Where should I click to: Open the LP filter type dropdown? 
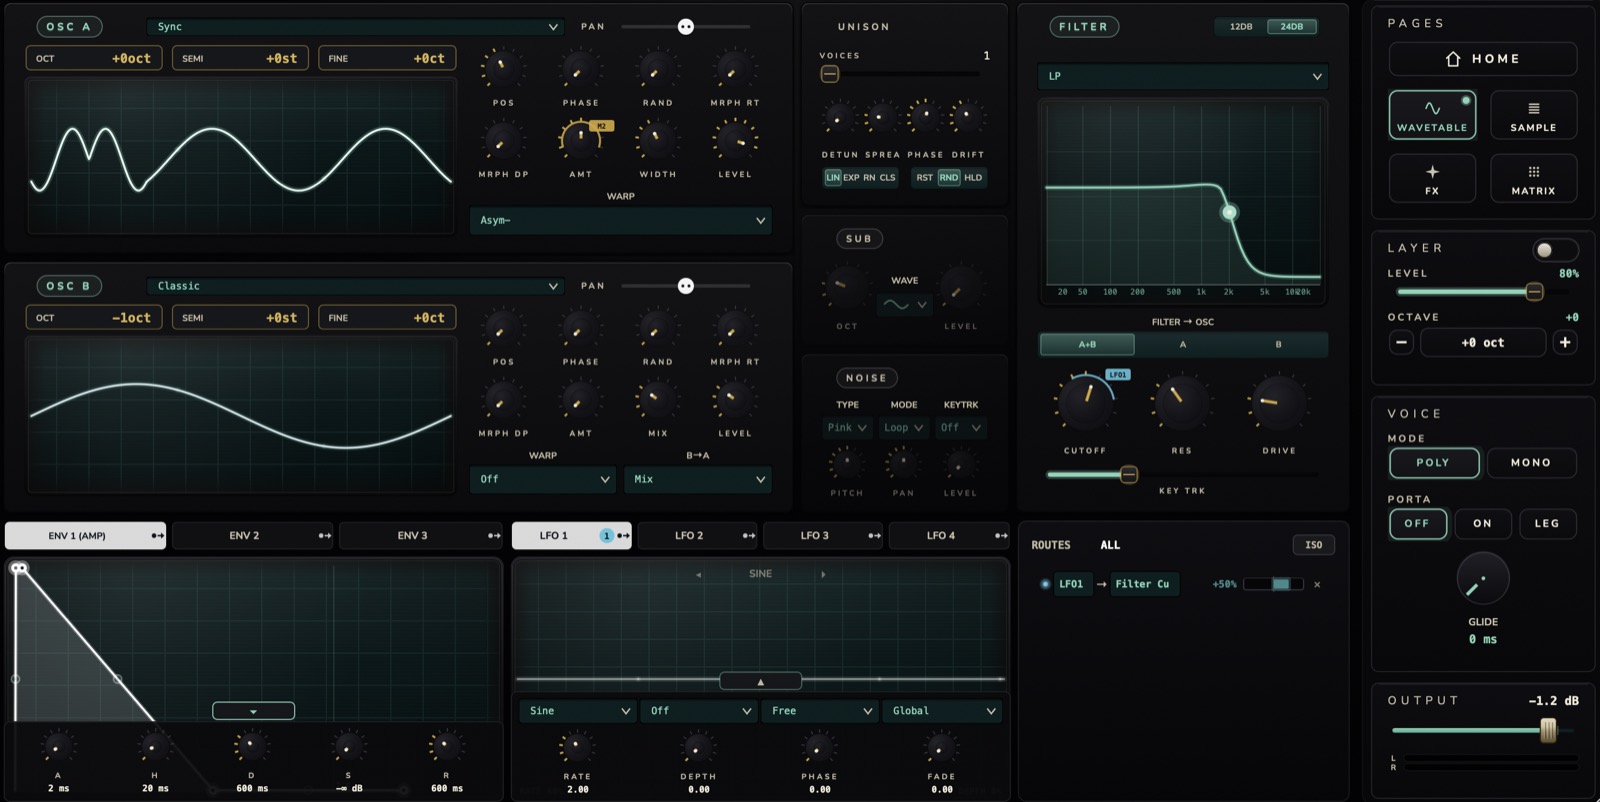(x=1183, y=76)
